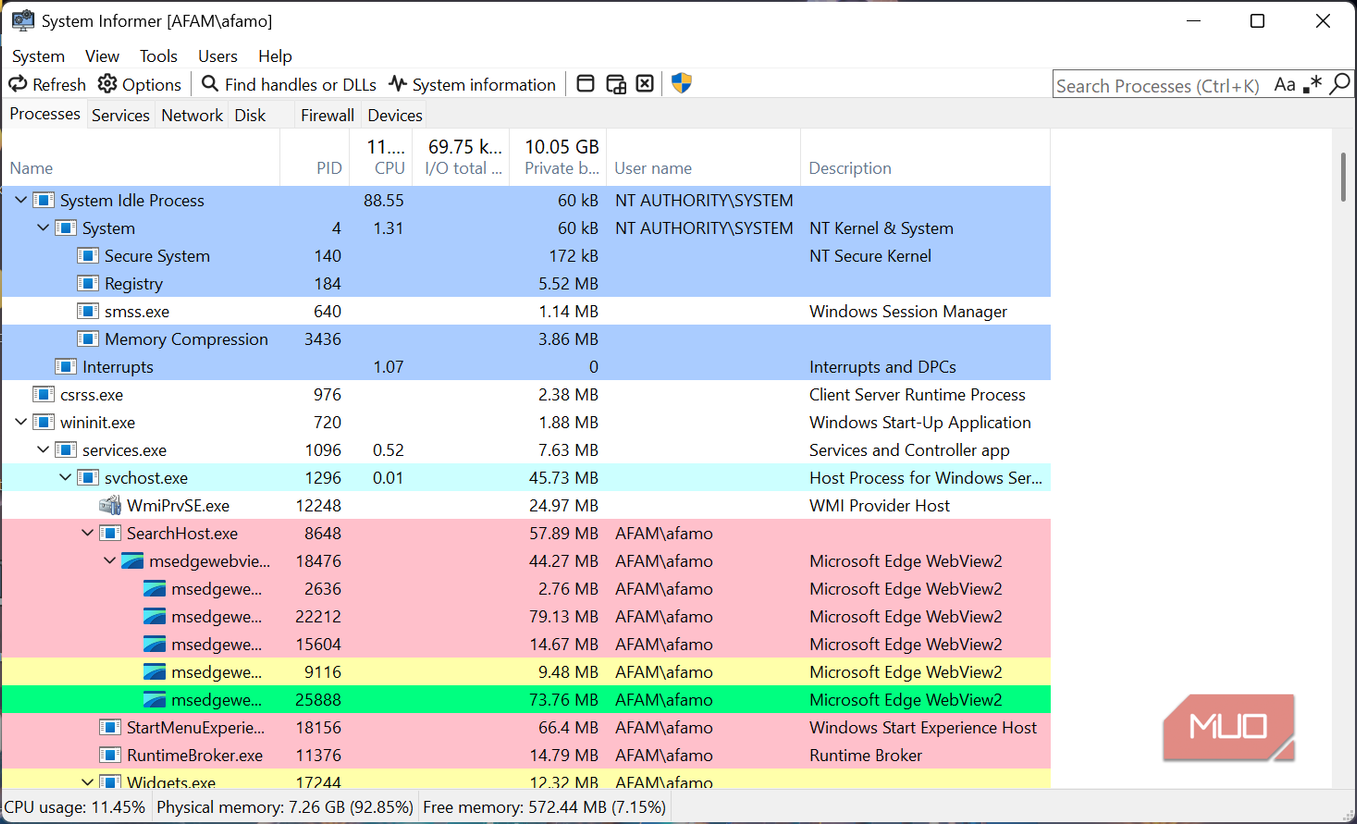Click the search magnifier icon

coord(1339,85)
